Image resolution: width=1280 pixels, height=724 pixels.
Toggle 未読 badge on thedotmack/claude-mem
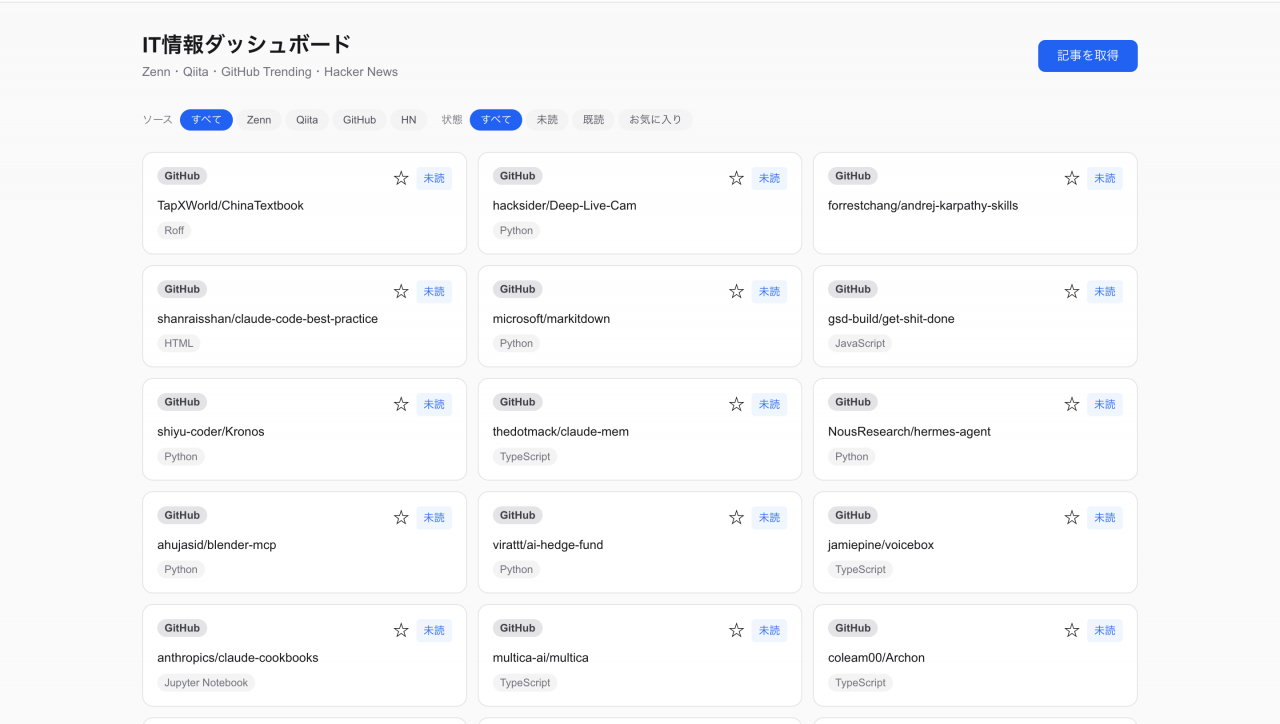[769, 404]
